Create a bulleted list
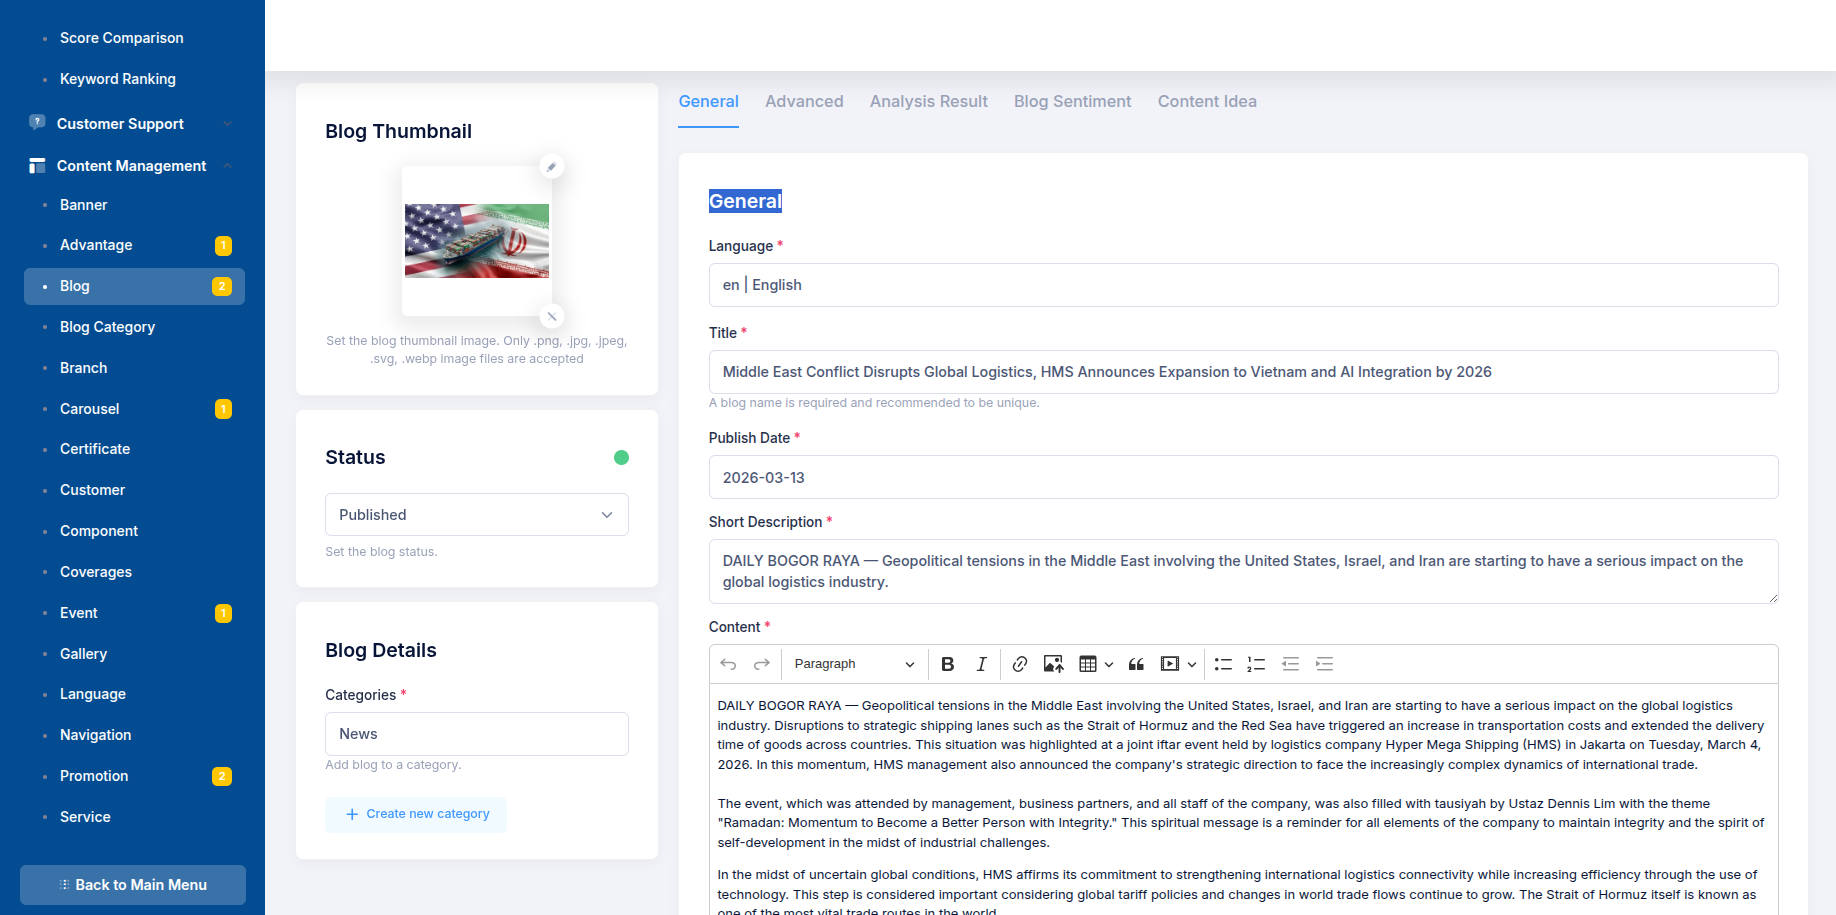Image resolution: width=1836 pixels, height=915 pixels. coord(1223,664)
